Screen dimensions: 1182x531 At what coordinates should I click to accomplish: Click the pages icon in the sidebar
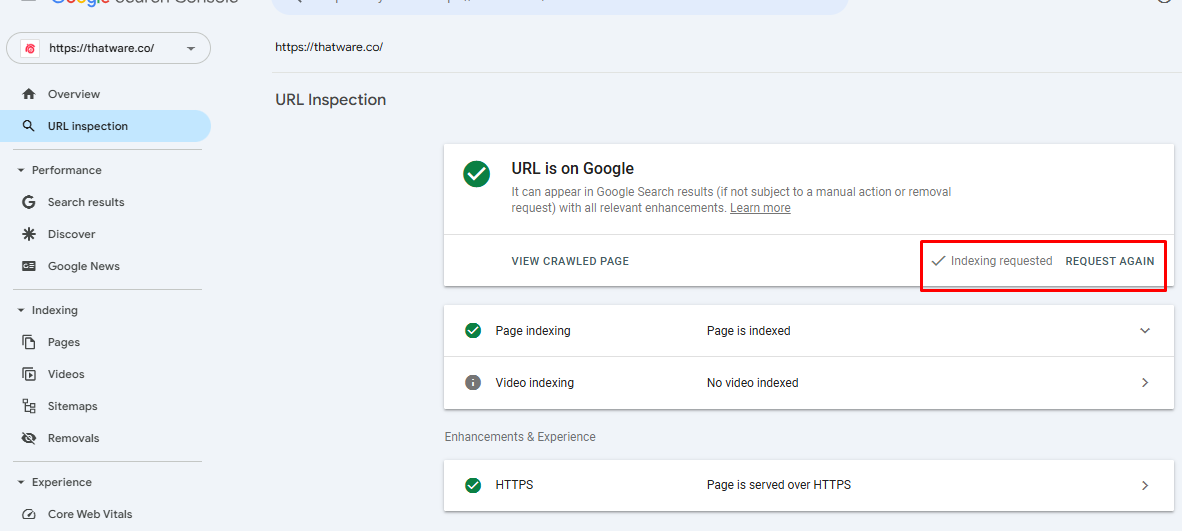tap(29, 342)
